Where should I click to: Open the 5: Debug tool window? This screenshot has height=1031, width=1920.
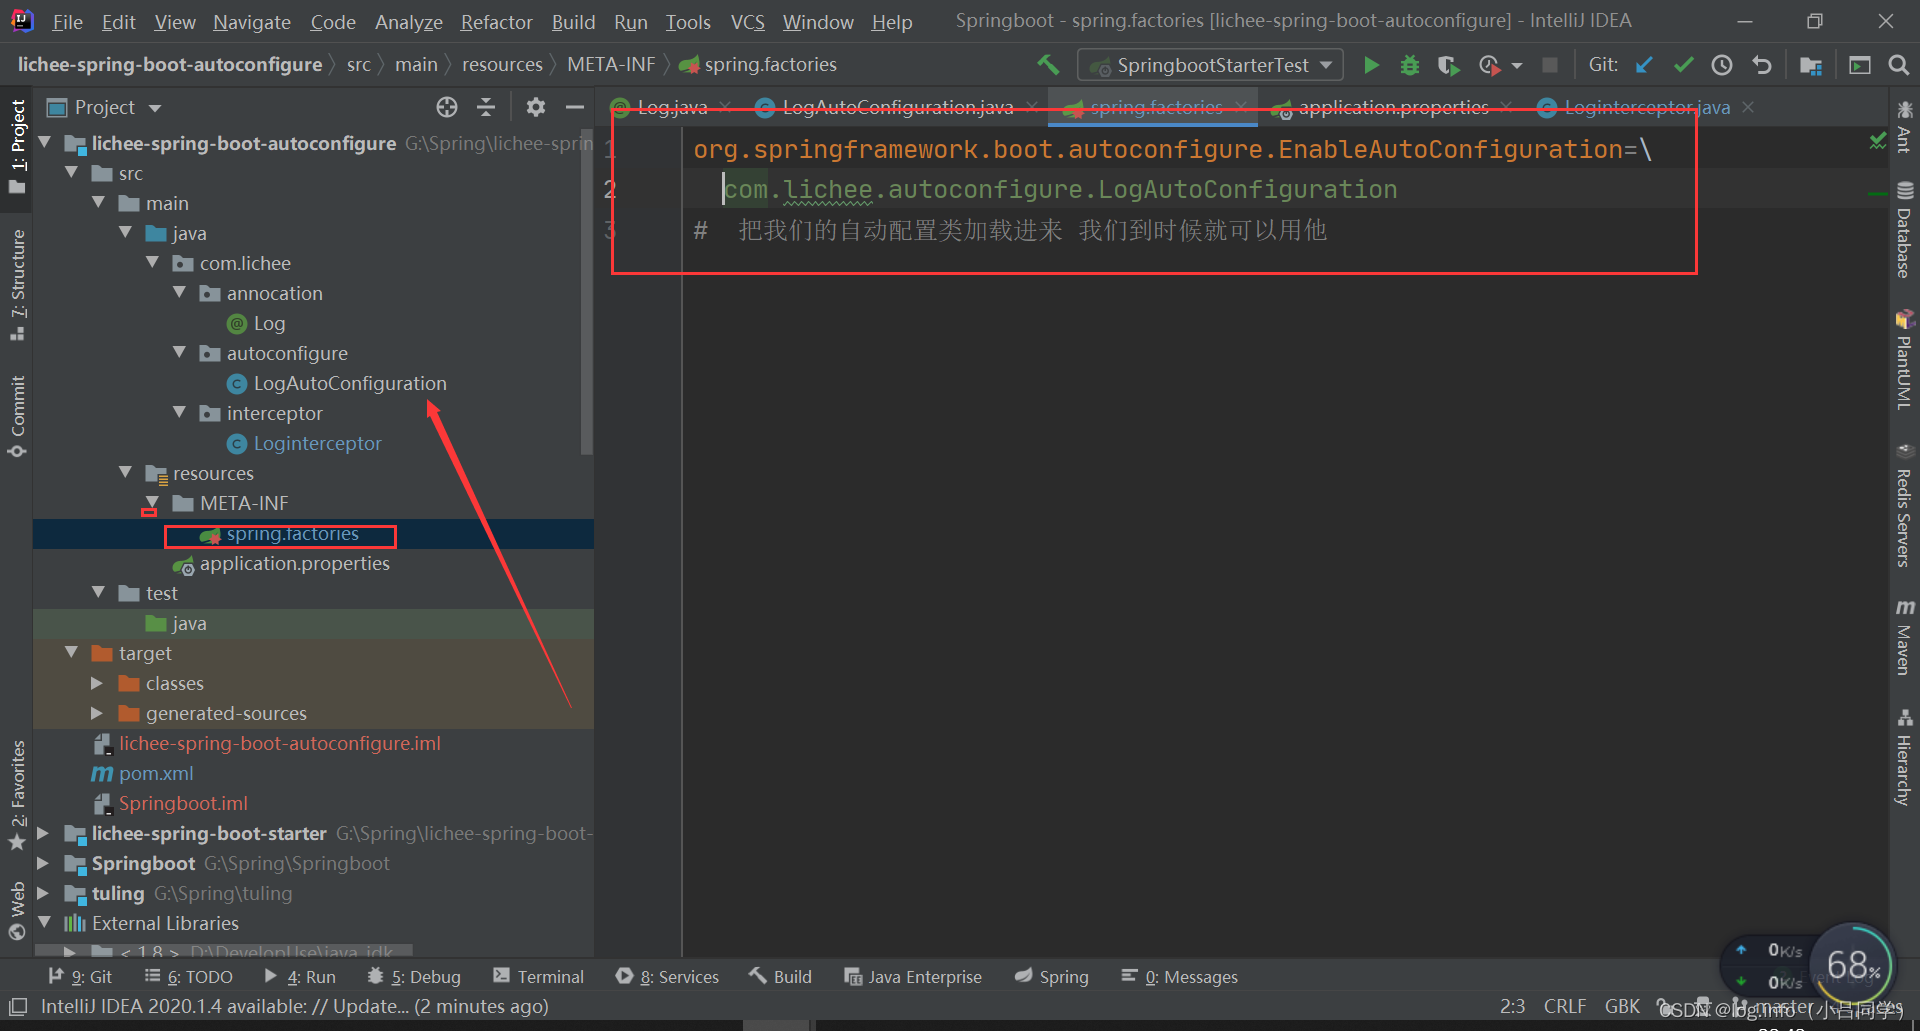[x=414, y=977]
